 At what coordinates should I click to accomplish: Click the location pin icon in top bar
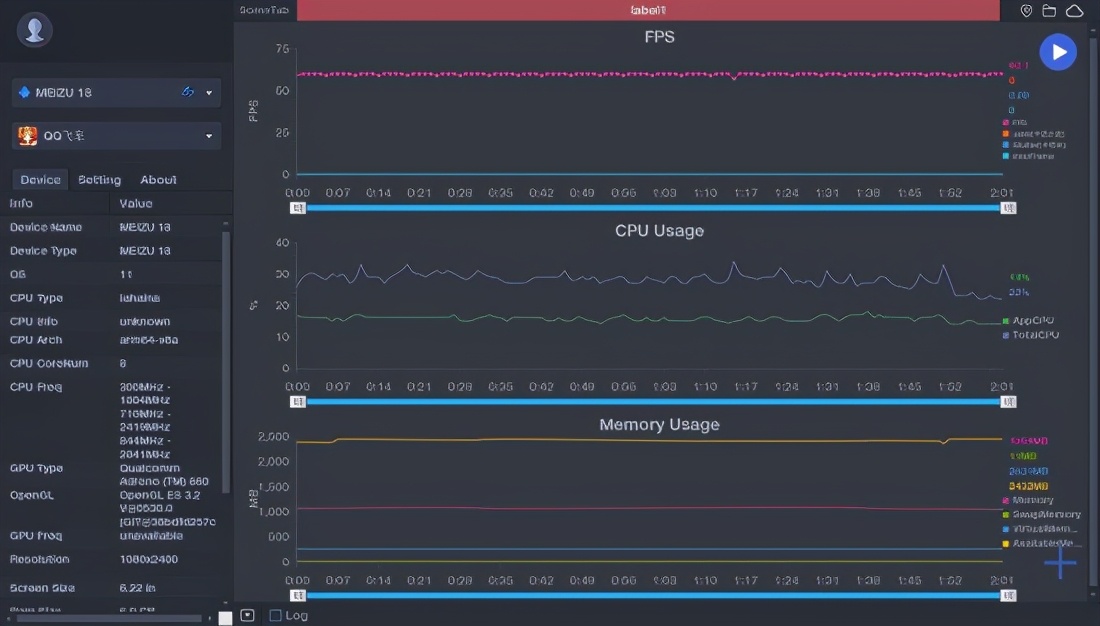(1026, 11)
